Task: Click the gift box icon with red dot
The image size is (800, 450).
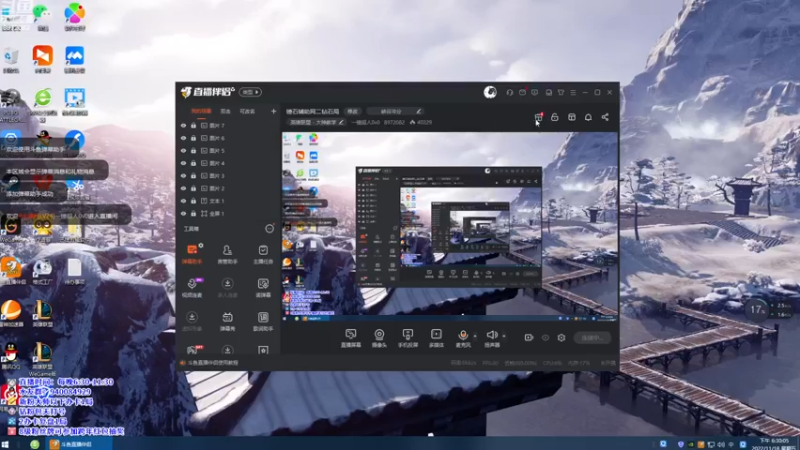Action: (x=538, y=117)
